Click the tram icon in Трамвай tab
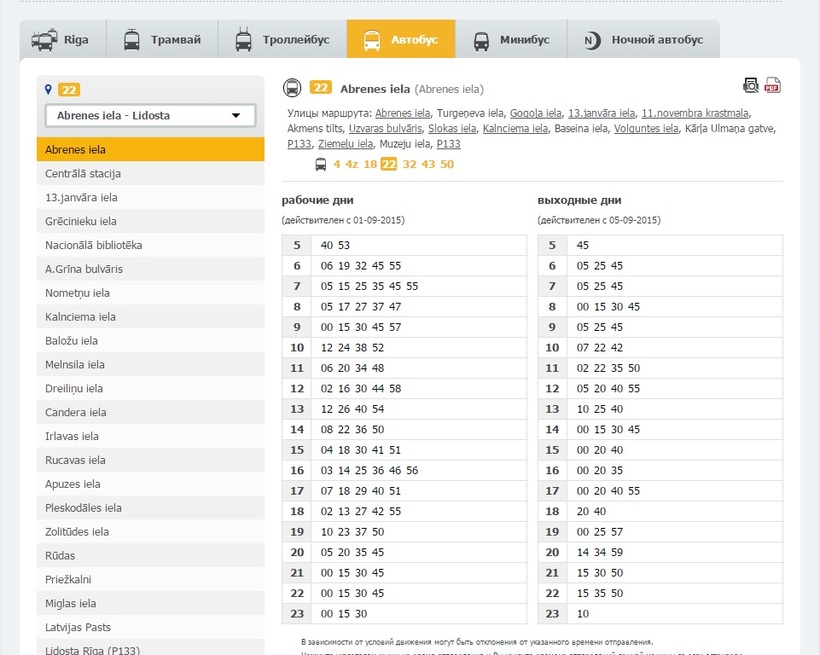 point(132,41)
